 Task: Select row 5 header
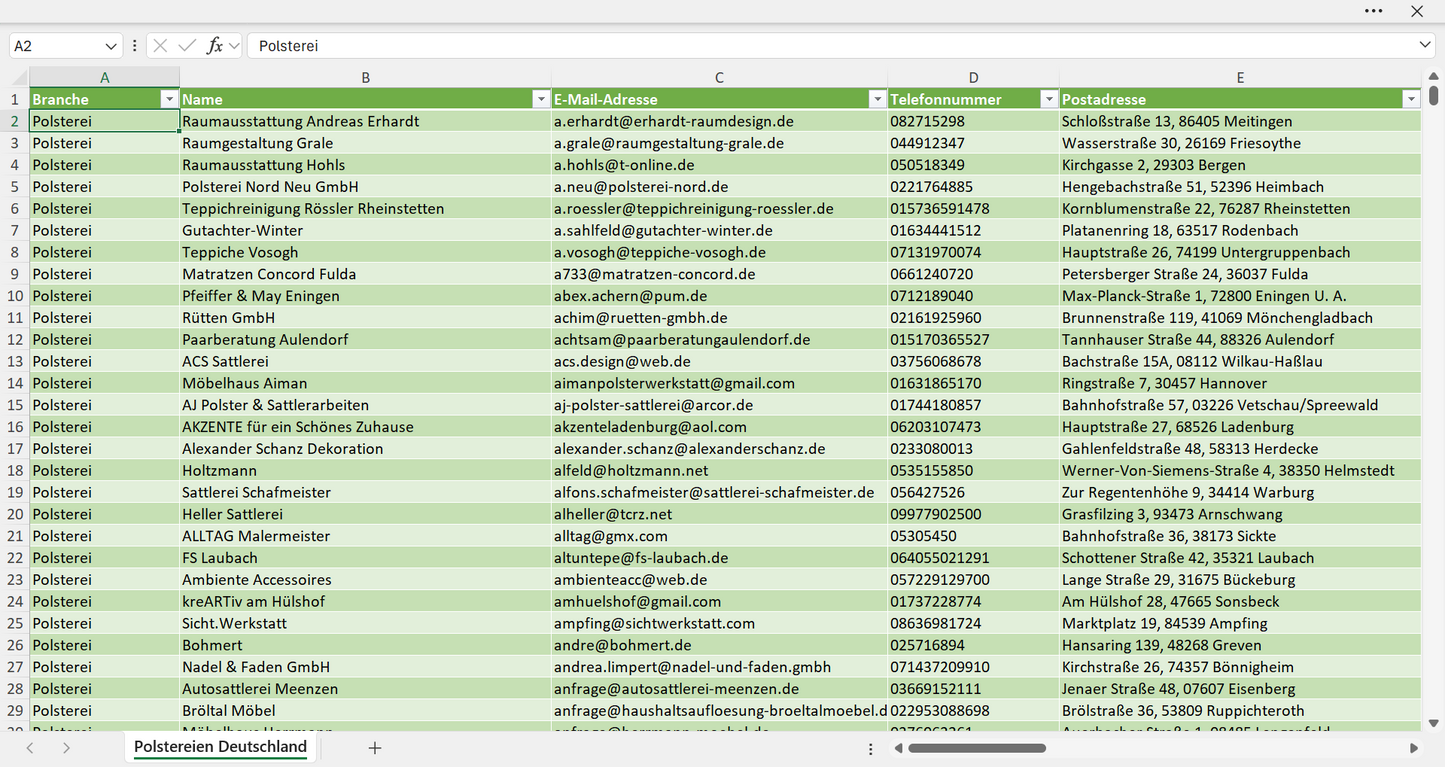pyautogui.click(x=15, y=187)
